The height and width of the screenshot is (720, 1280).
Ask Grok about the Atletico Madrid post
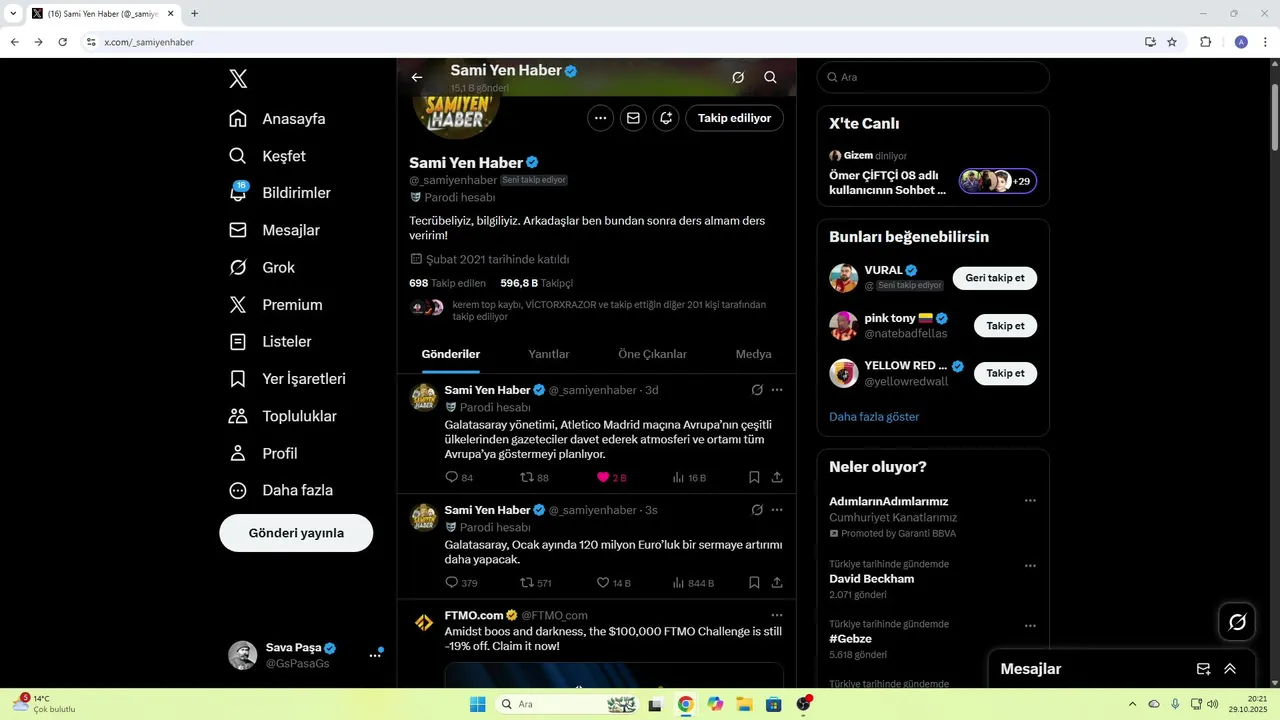click(757, 390)
